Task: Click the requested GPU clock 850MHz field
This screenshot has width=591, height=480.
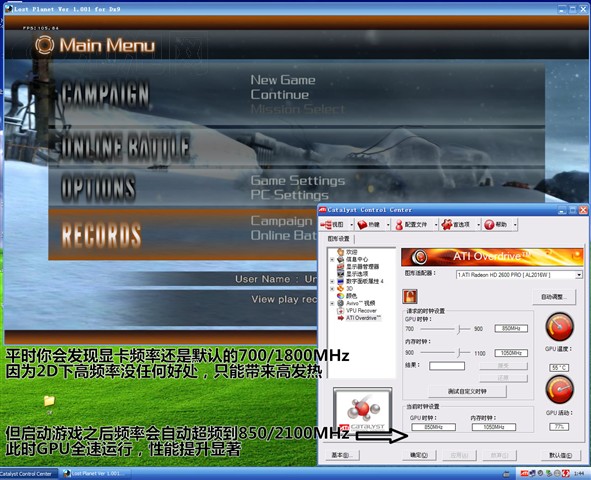Action: (x=511, y=329)
